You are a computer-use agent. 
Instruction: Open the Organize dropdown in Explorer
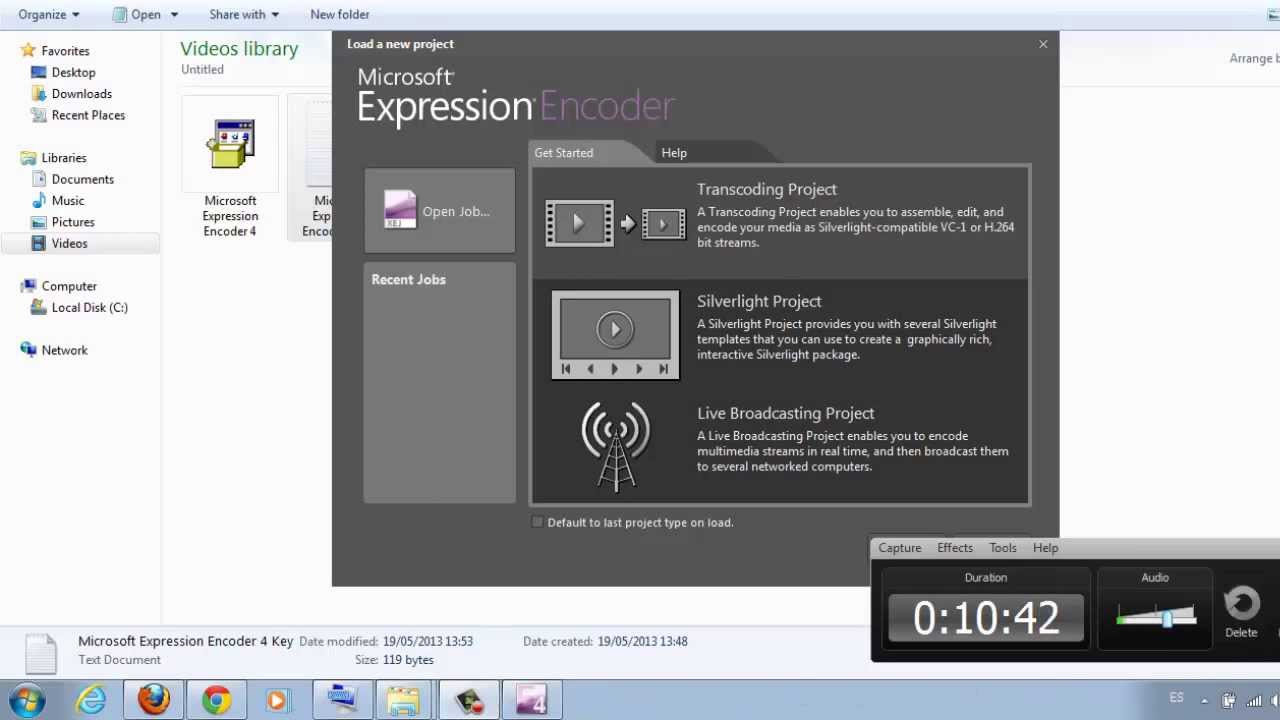48,14
